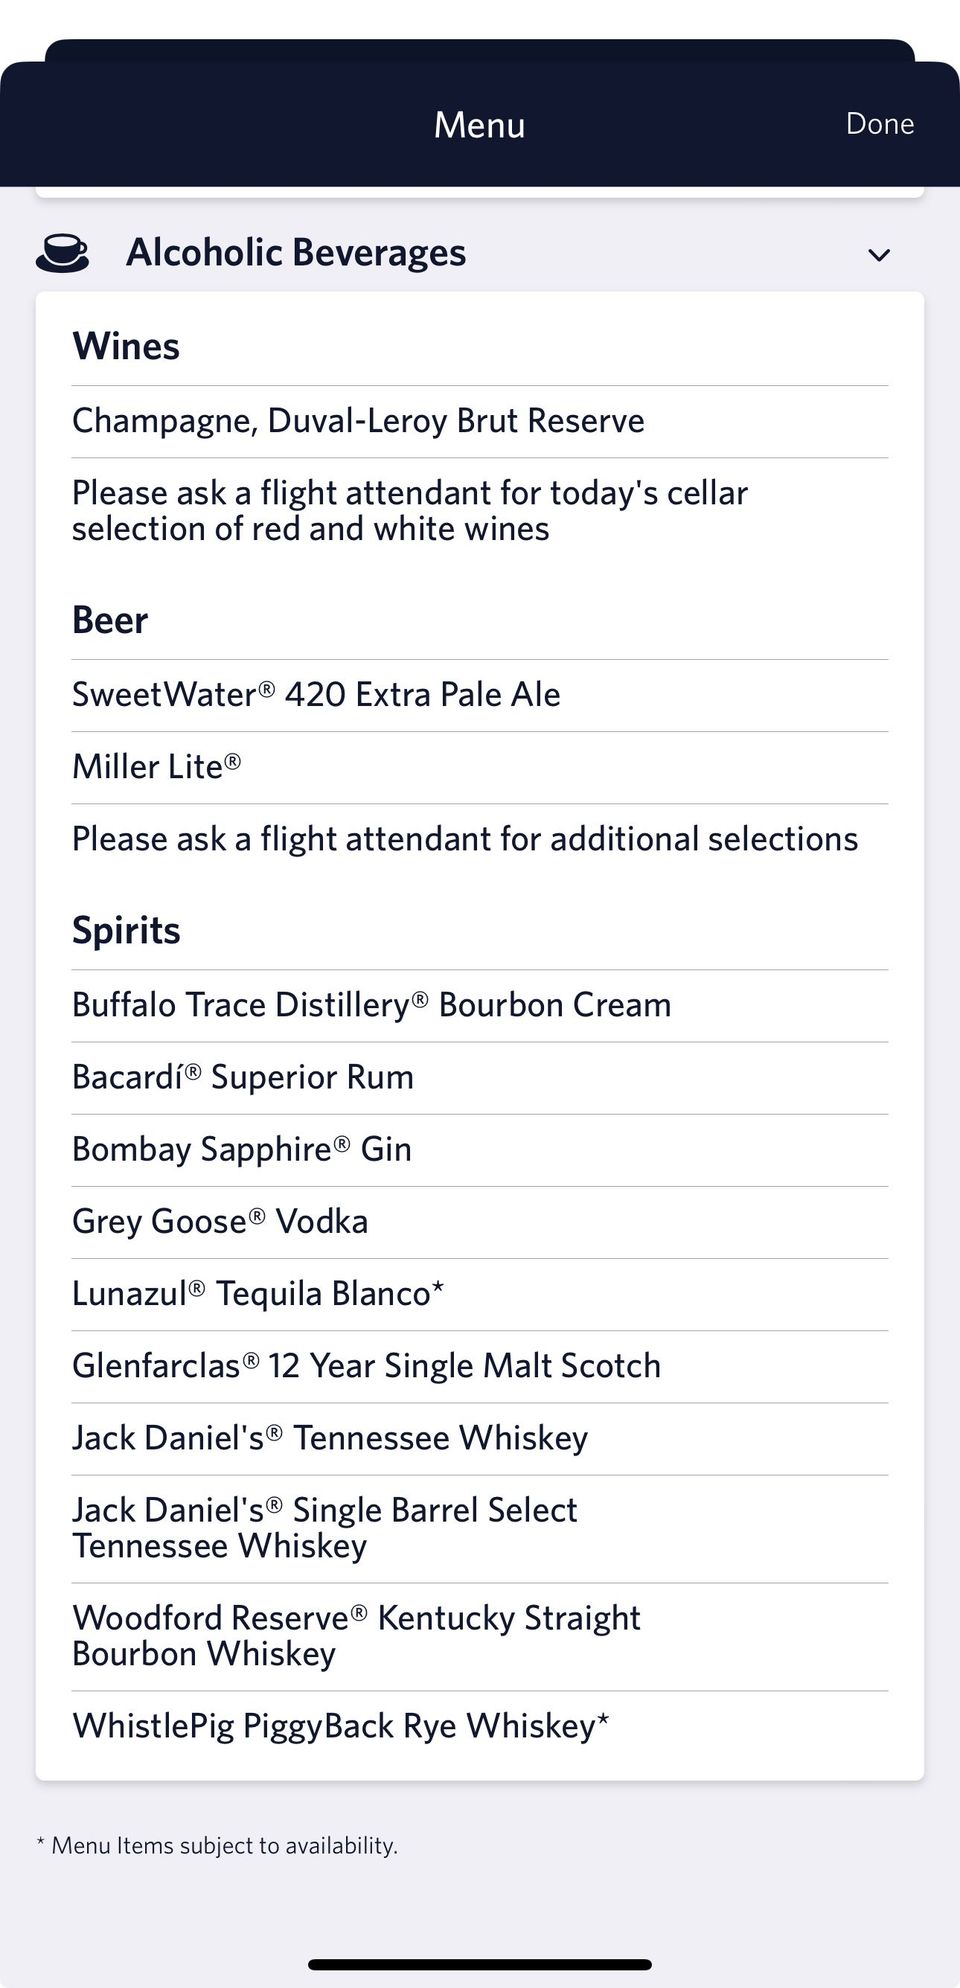Tap the additional beer selections note
The width and height of the screenshot is (960, 1988).
coord(465,839)
